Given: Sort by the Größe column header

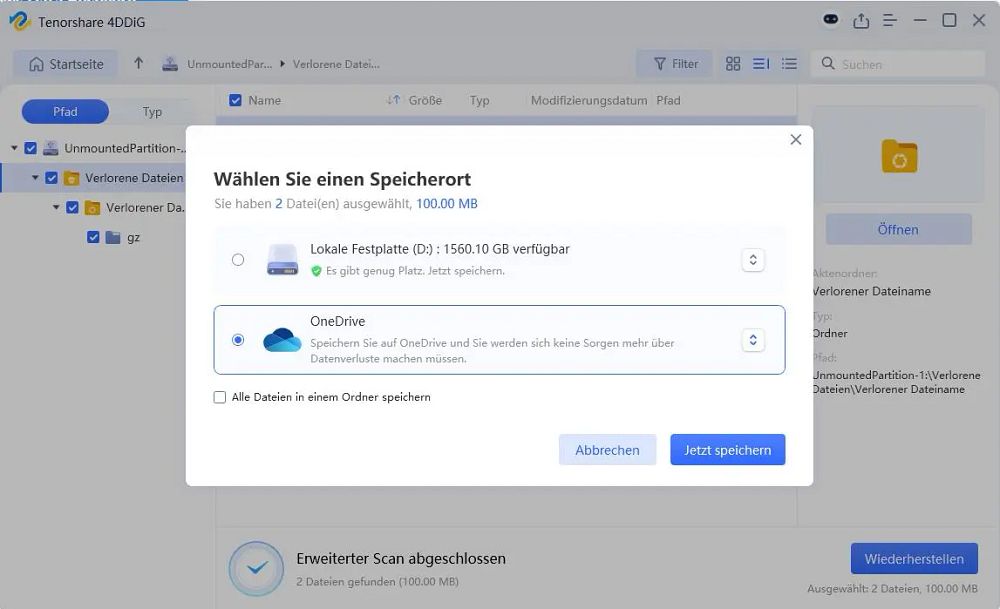Looking at the screenshot, I should [425, 100].
